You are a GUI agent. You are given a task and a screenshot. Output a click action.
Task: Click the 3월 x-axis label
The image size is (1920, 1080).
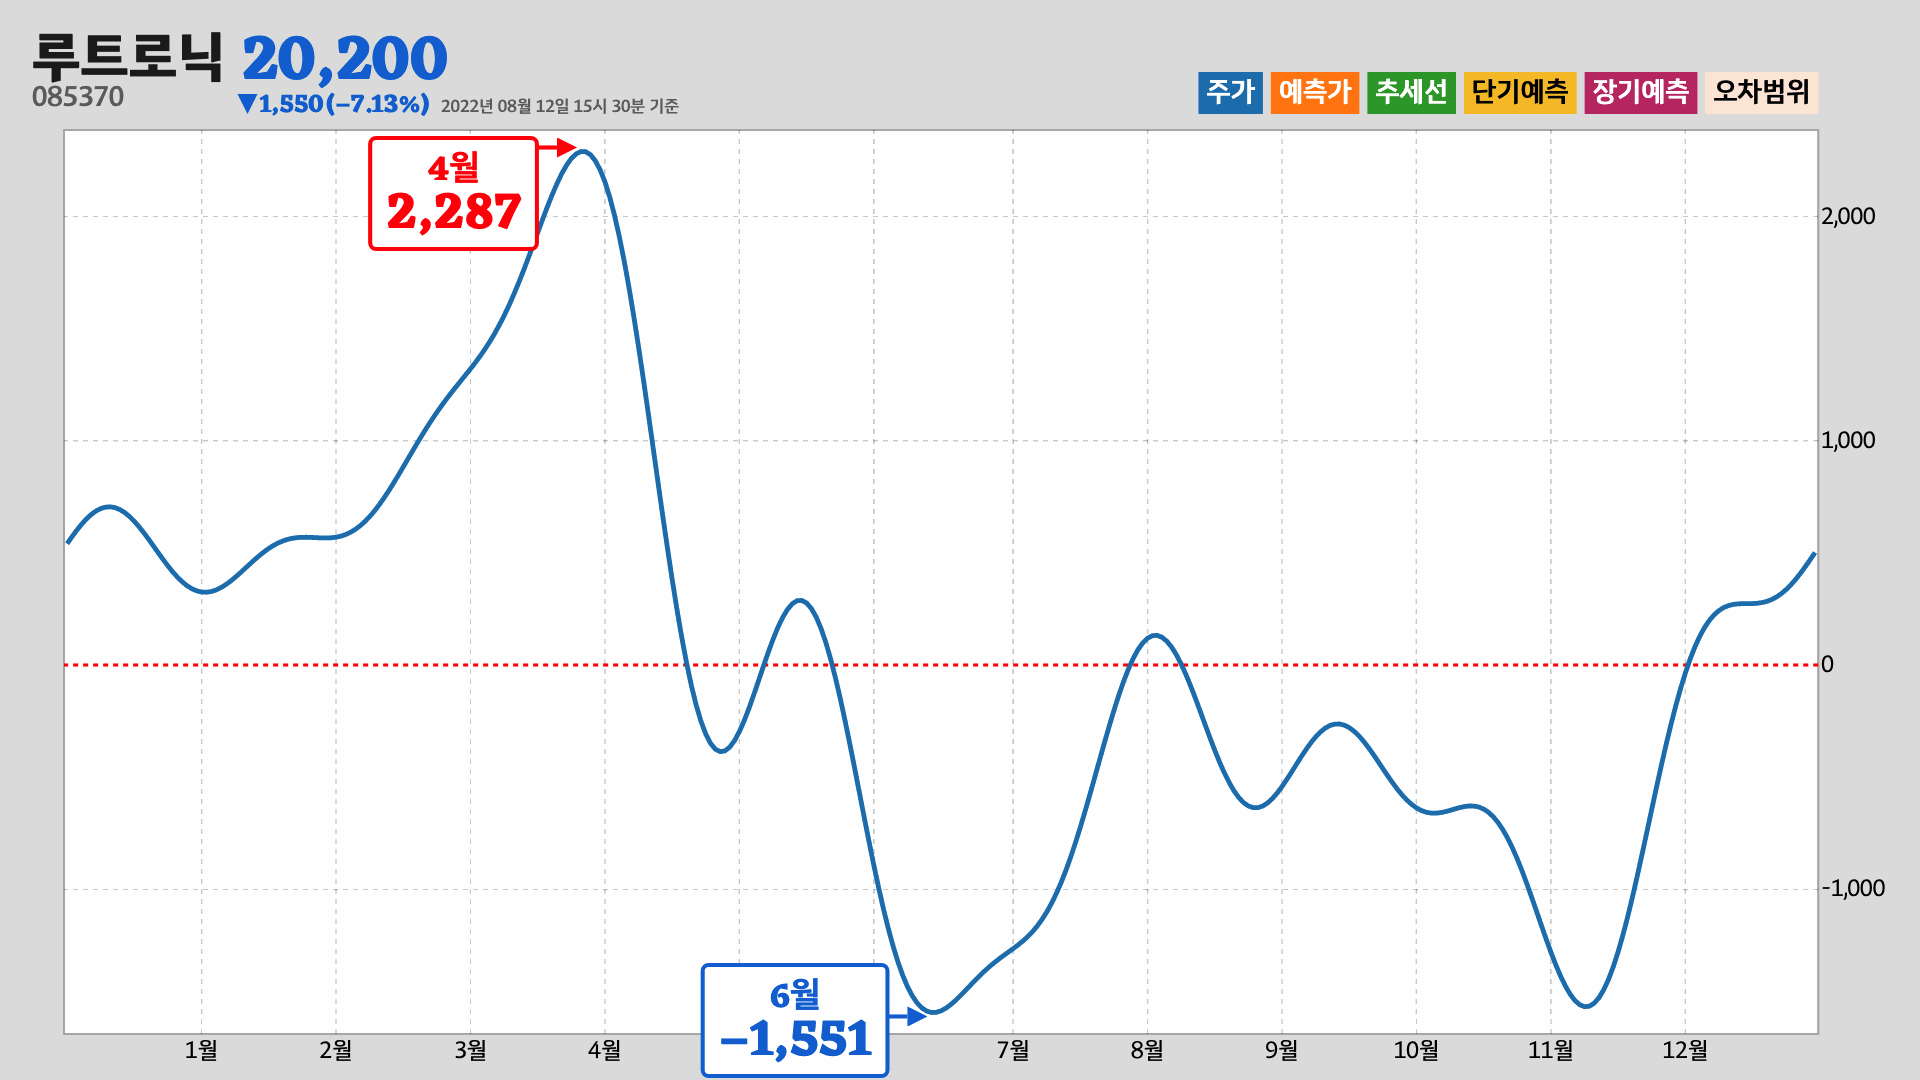click(x=470, y=1050)
